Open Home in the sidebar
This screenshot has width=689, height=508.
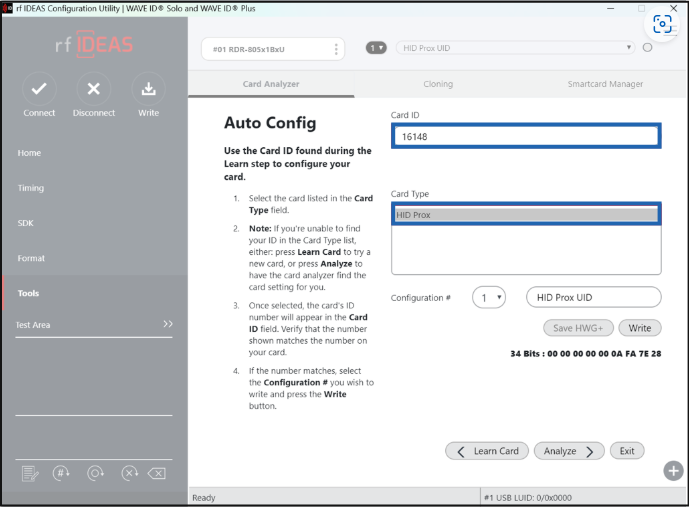[x=29, y=153]
